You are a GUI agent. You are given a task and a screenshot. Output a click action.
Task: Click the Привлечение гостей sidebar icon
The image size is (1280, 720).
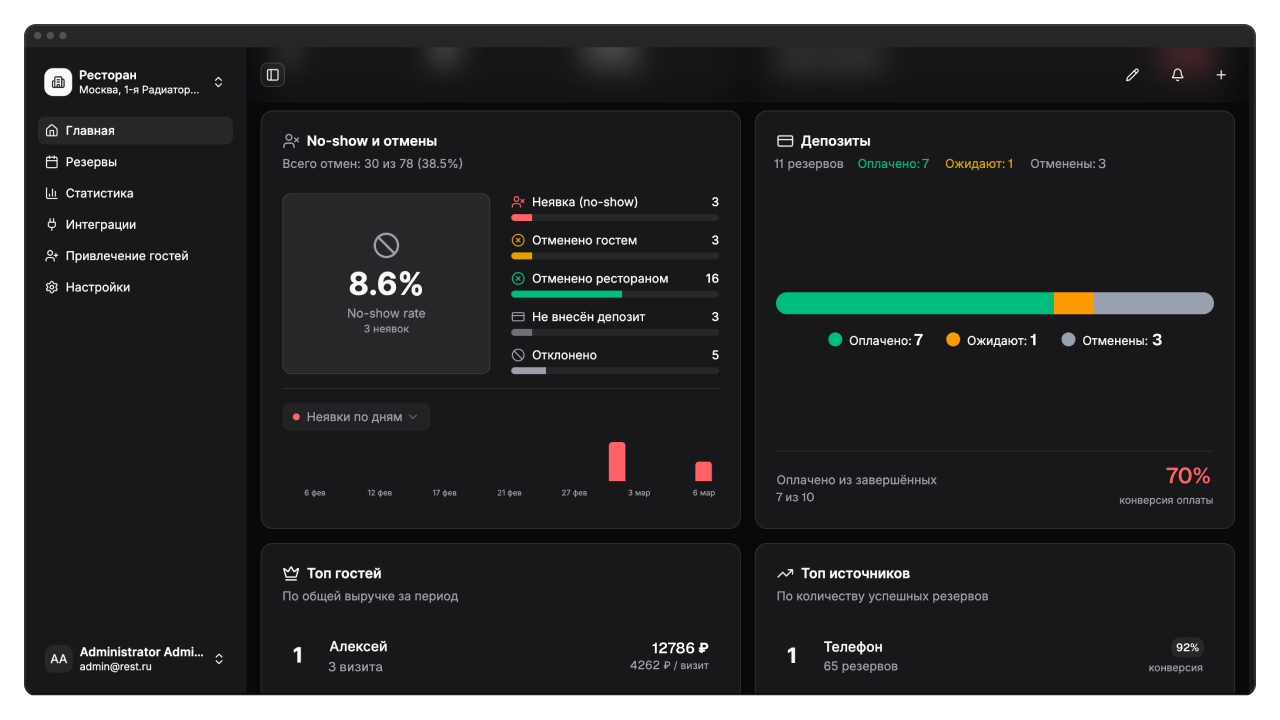tap(53, 255)
